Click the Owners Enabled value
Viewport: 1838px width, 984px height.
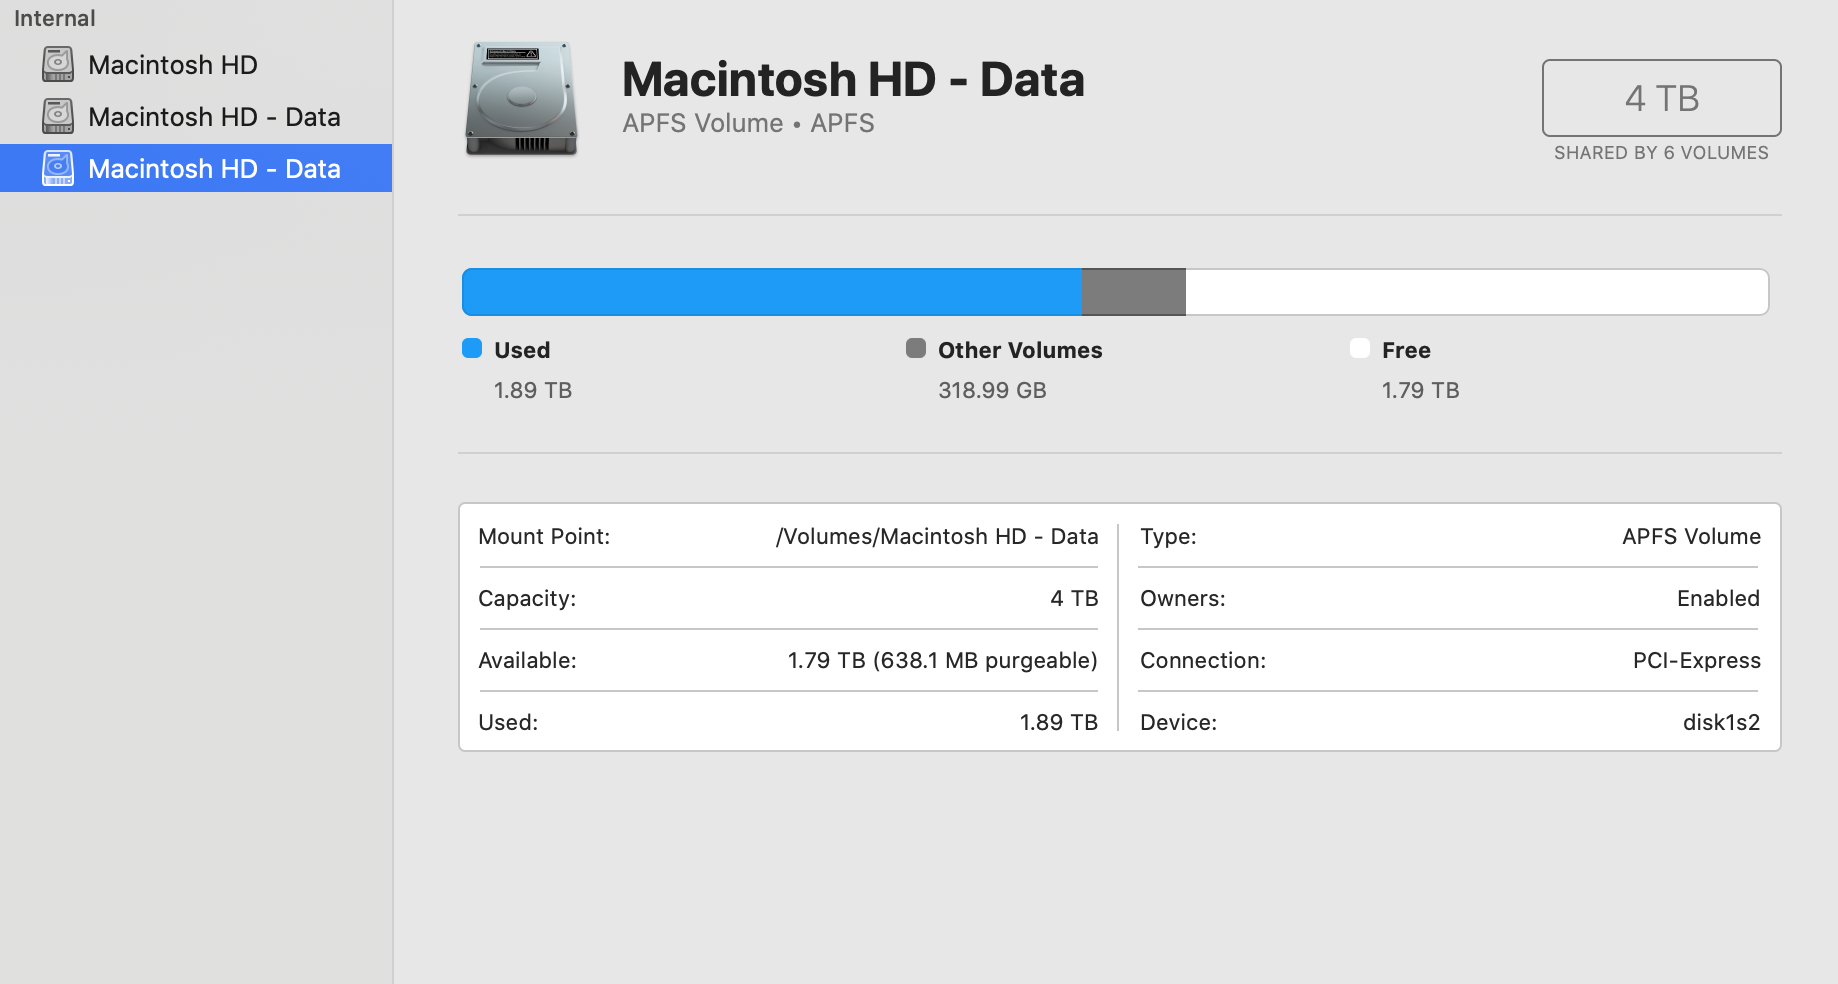click(1718, 599)
